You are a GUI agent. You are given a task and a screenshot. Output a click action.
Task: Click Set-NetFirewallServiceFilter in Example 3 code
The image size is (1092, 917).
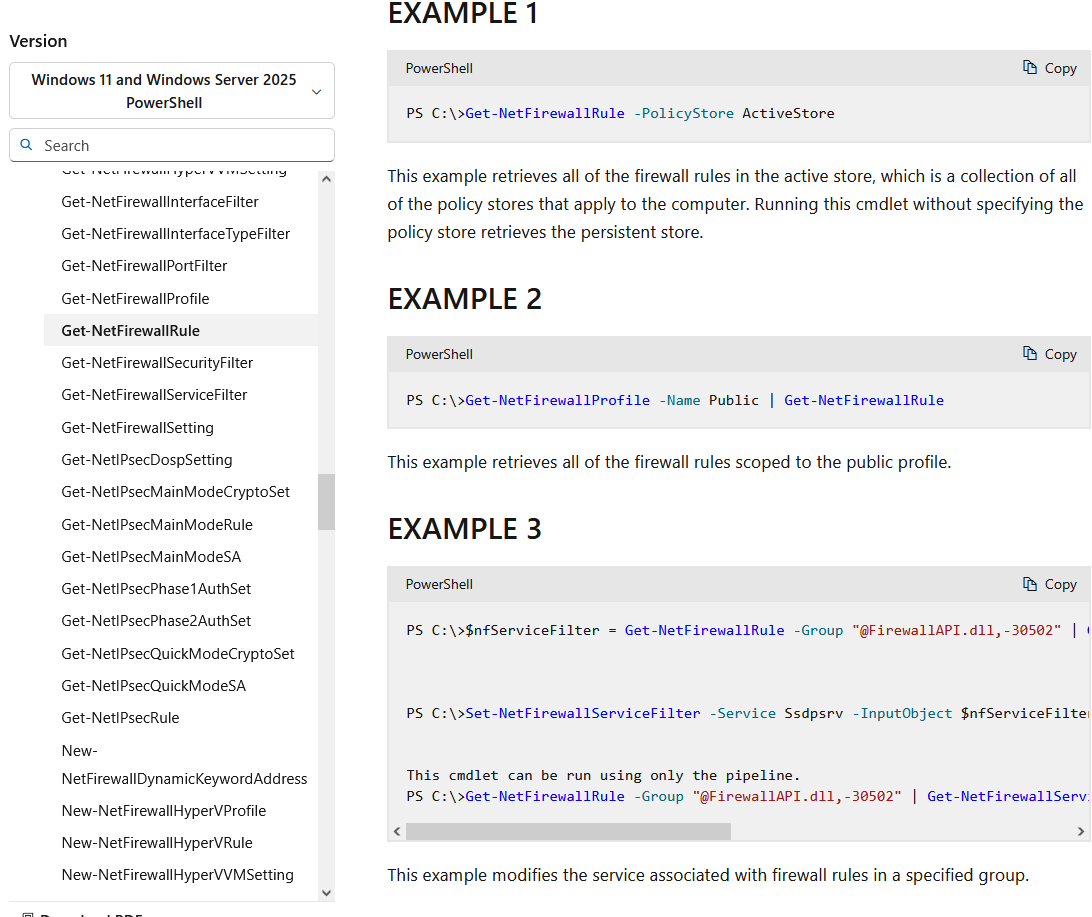(x=583, y=713)
